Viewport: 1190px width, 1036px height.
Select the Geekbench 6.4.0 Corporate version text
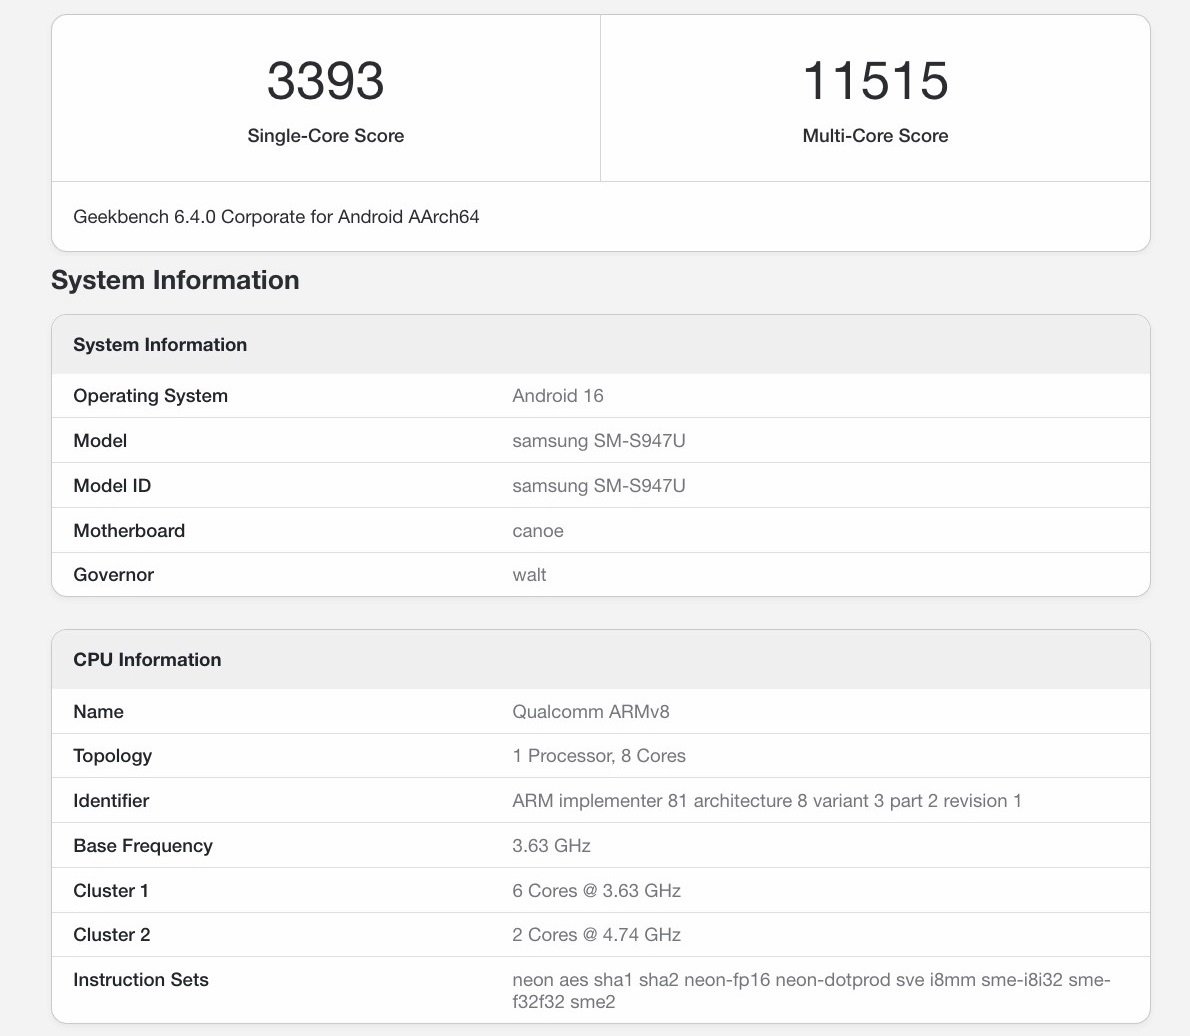(x=276, y=217)
